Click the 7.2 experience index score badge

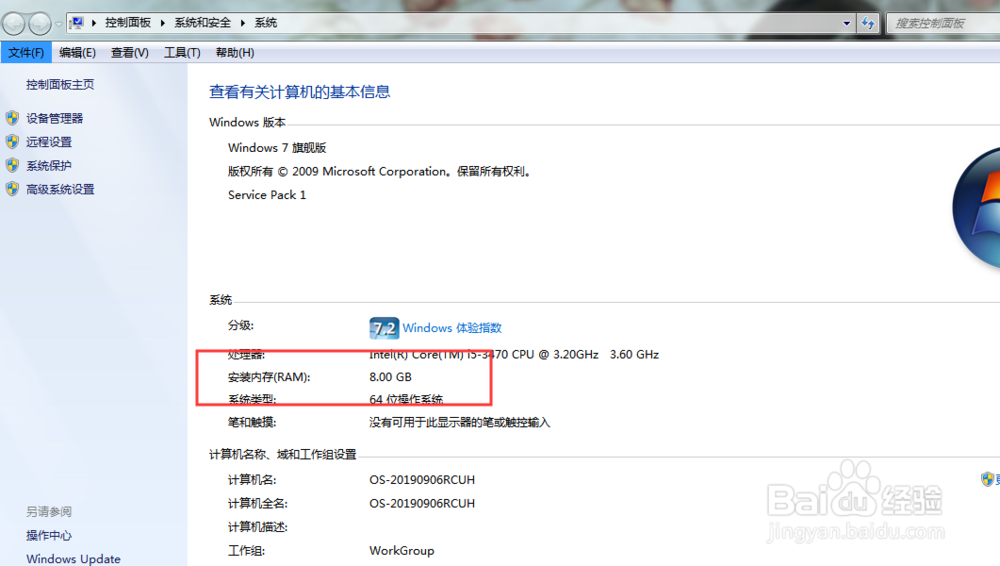click(x=384, y=328)
